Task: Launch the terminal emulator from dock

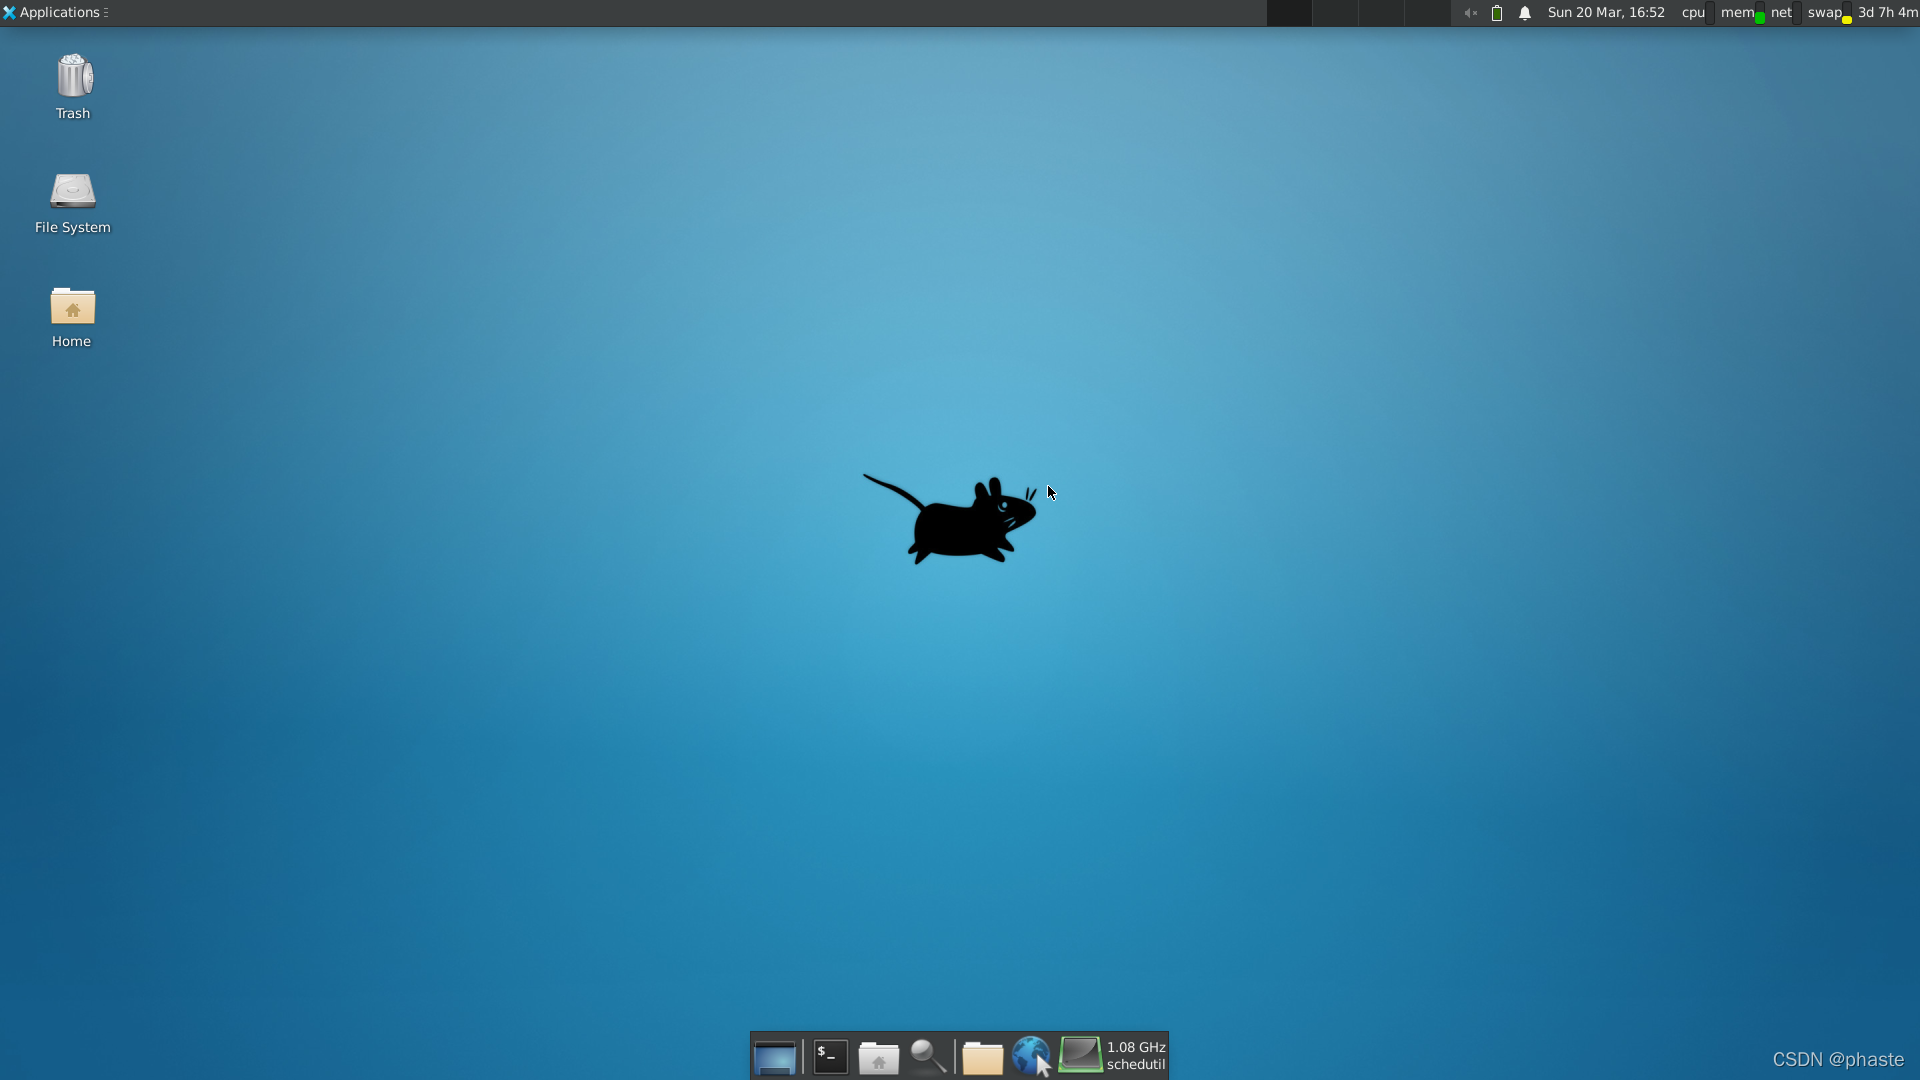Action: pyautogui.click(x=830, y=1057)
